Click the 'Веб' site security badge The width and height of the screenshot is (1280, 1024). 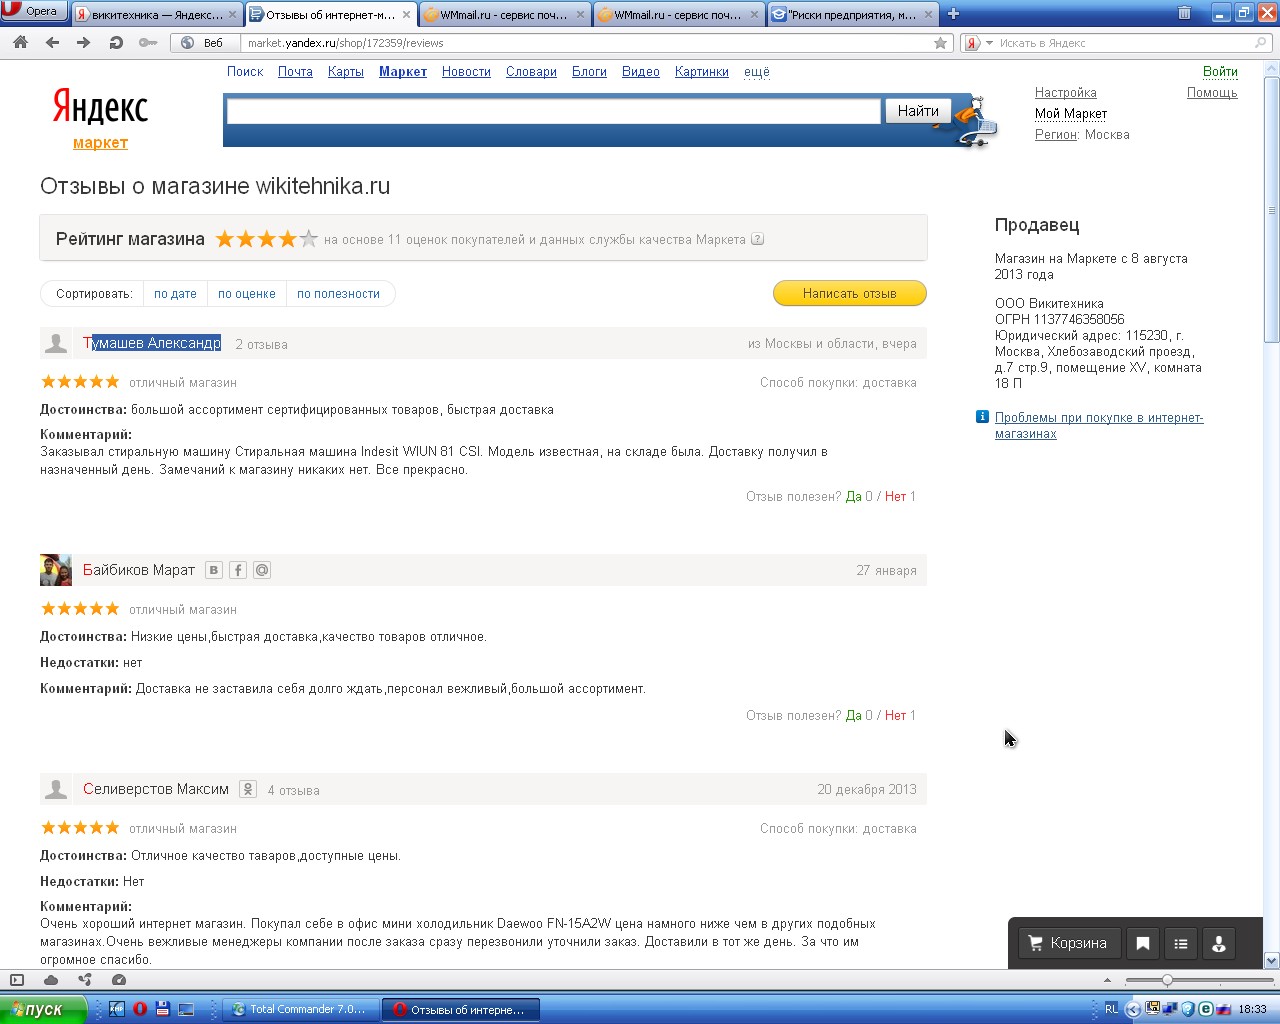[204, 43]
